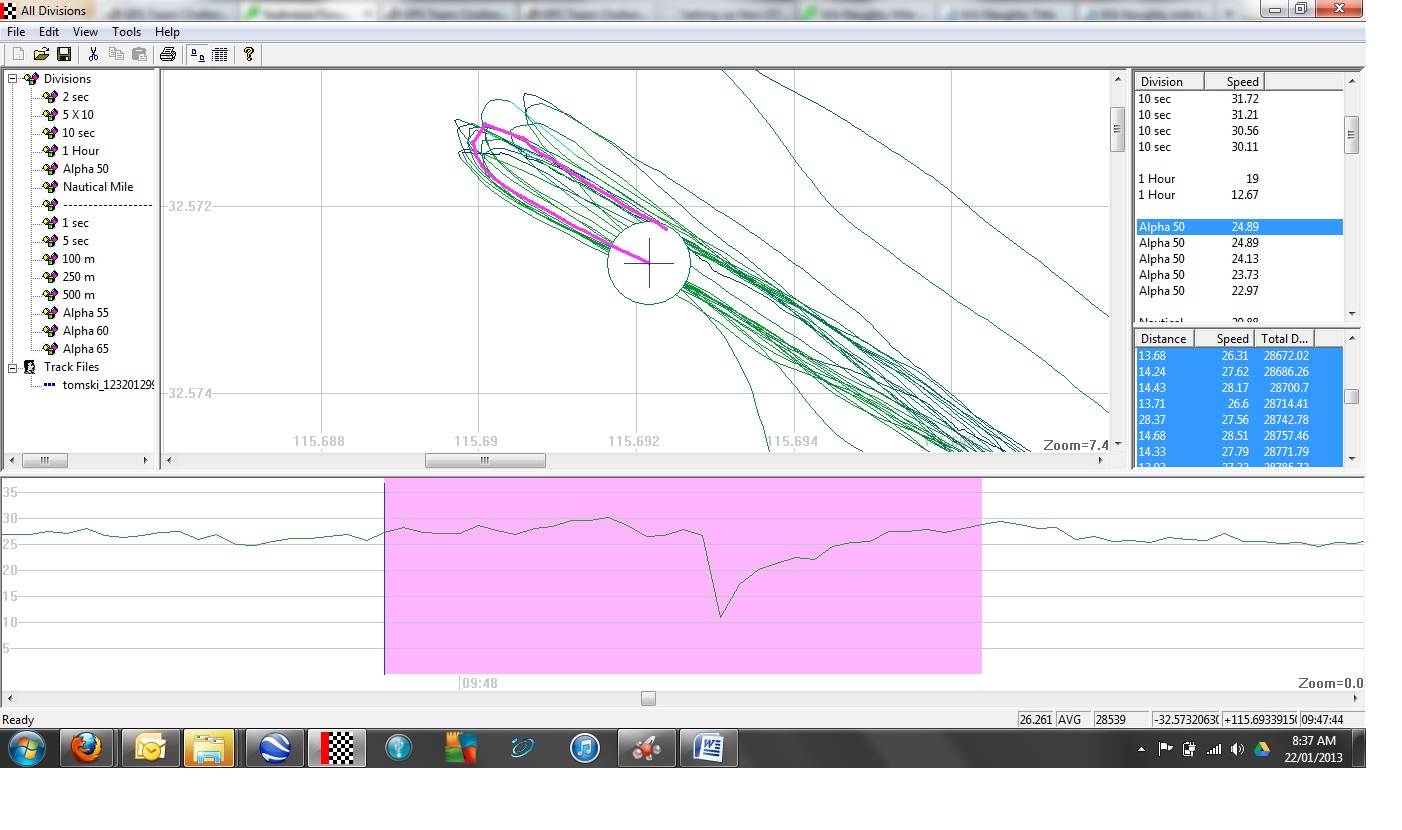
Task: Open Google Earth from the taskbar
Action: tap(274, 748)
